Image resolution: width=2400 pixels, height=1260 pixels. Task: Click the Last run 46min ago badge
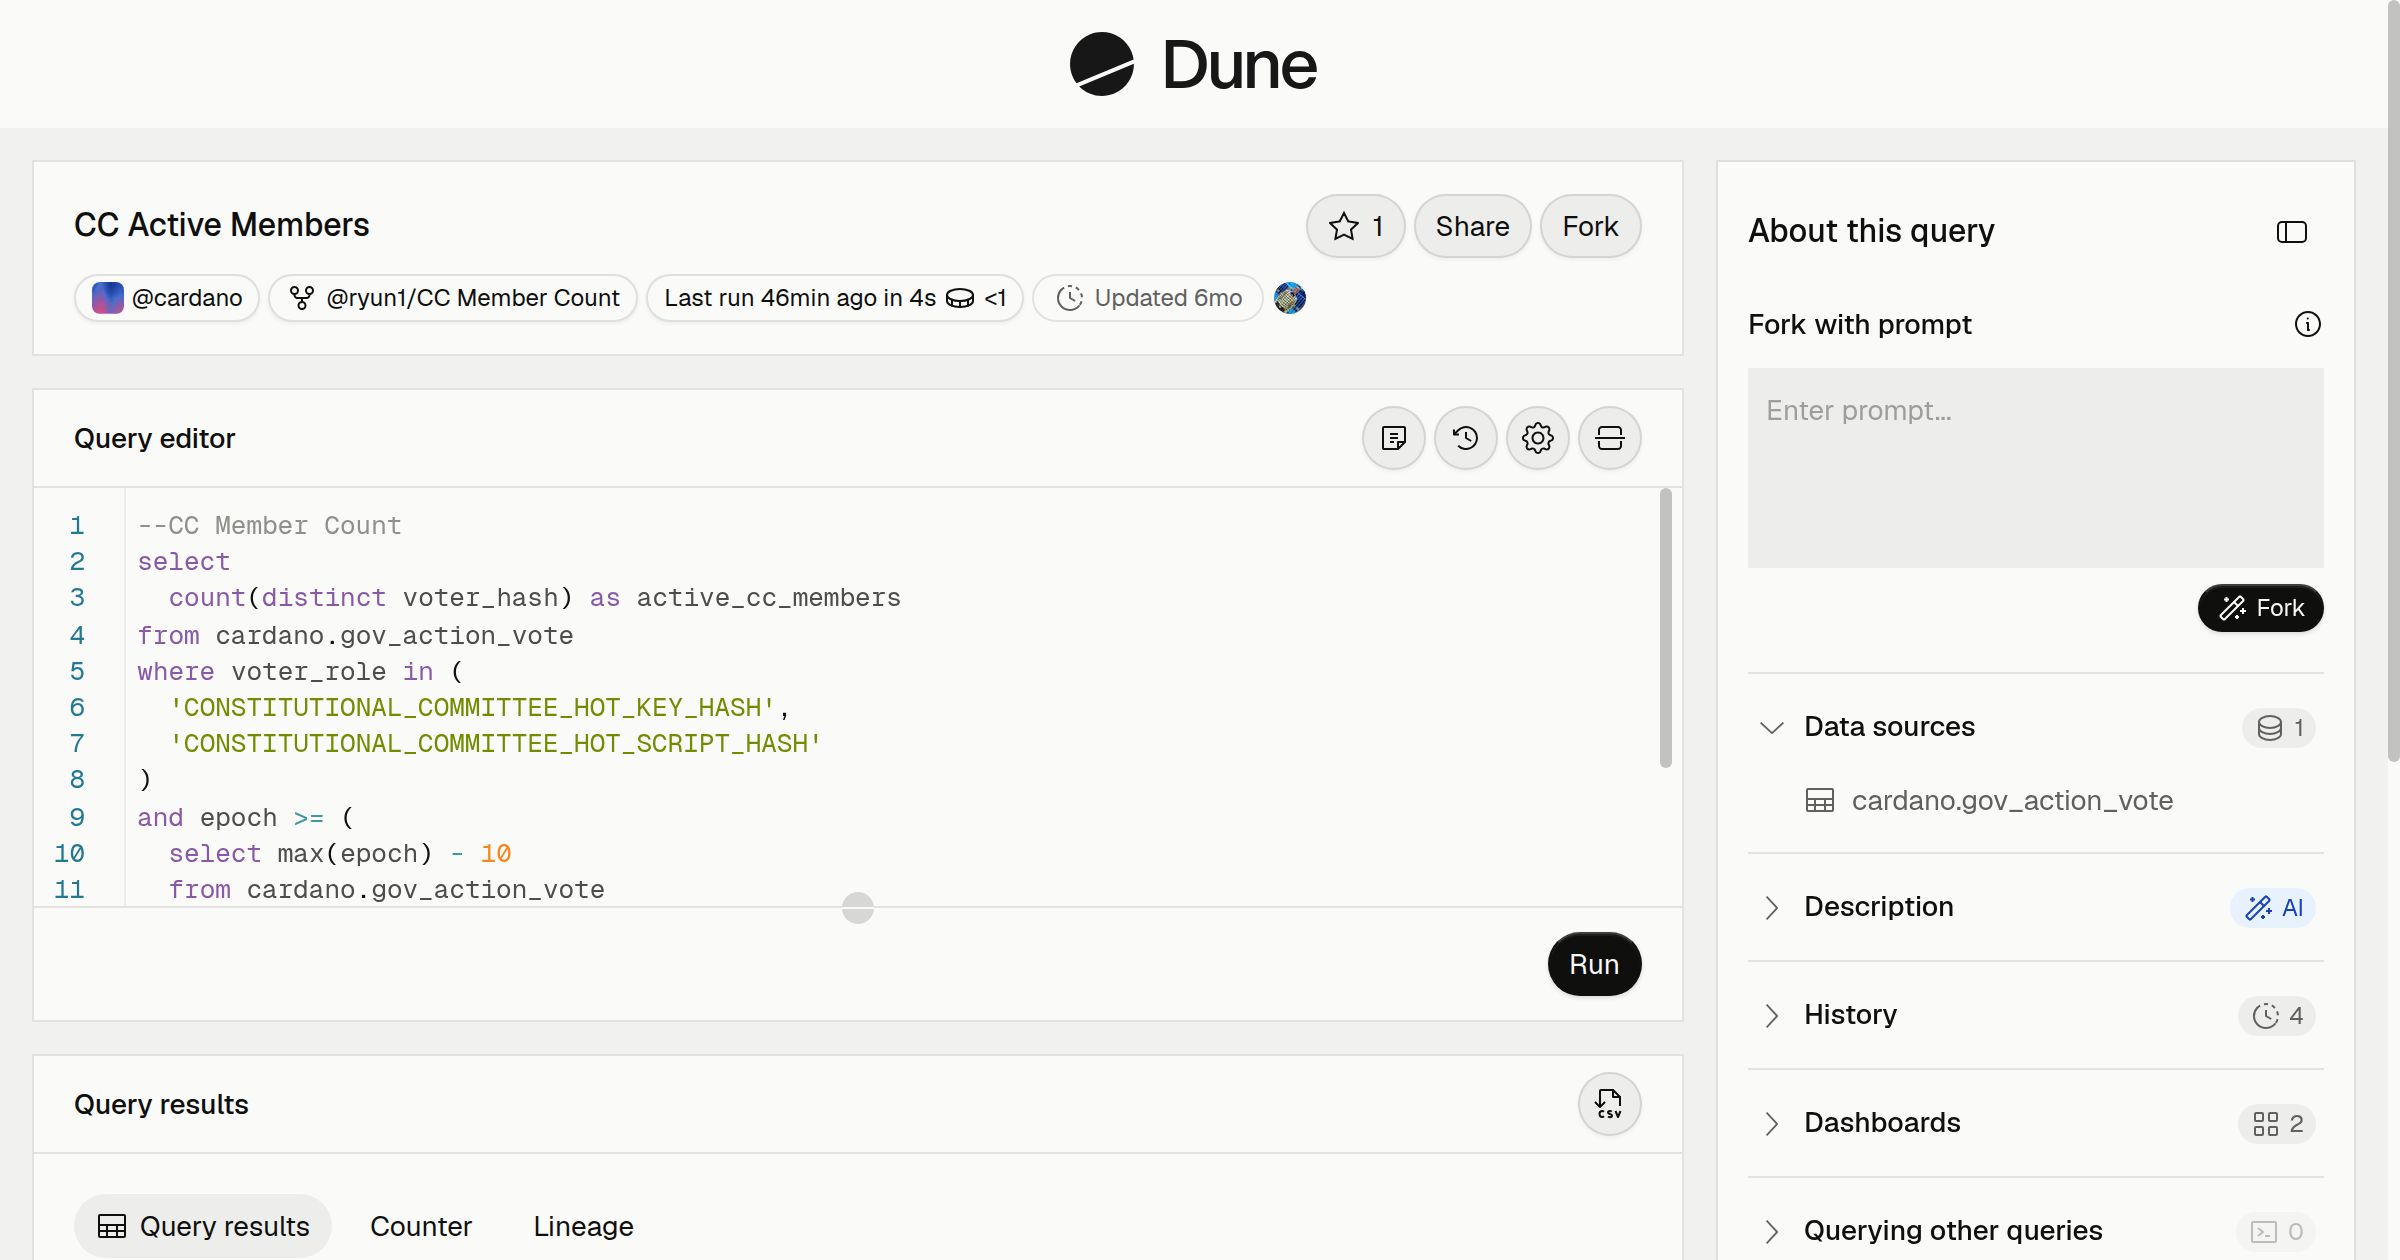(834, 298)
